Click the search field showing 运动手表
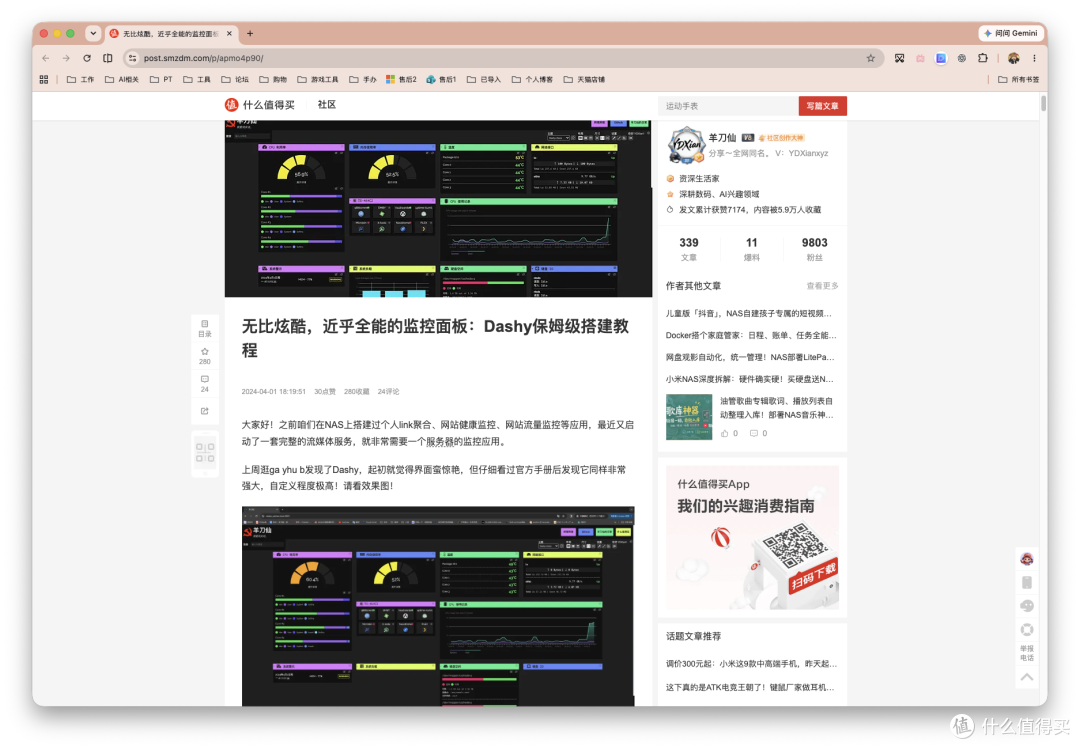Image resolution: width=1080 pixels, height=749 pixels. click(x=728, y=106)
